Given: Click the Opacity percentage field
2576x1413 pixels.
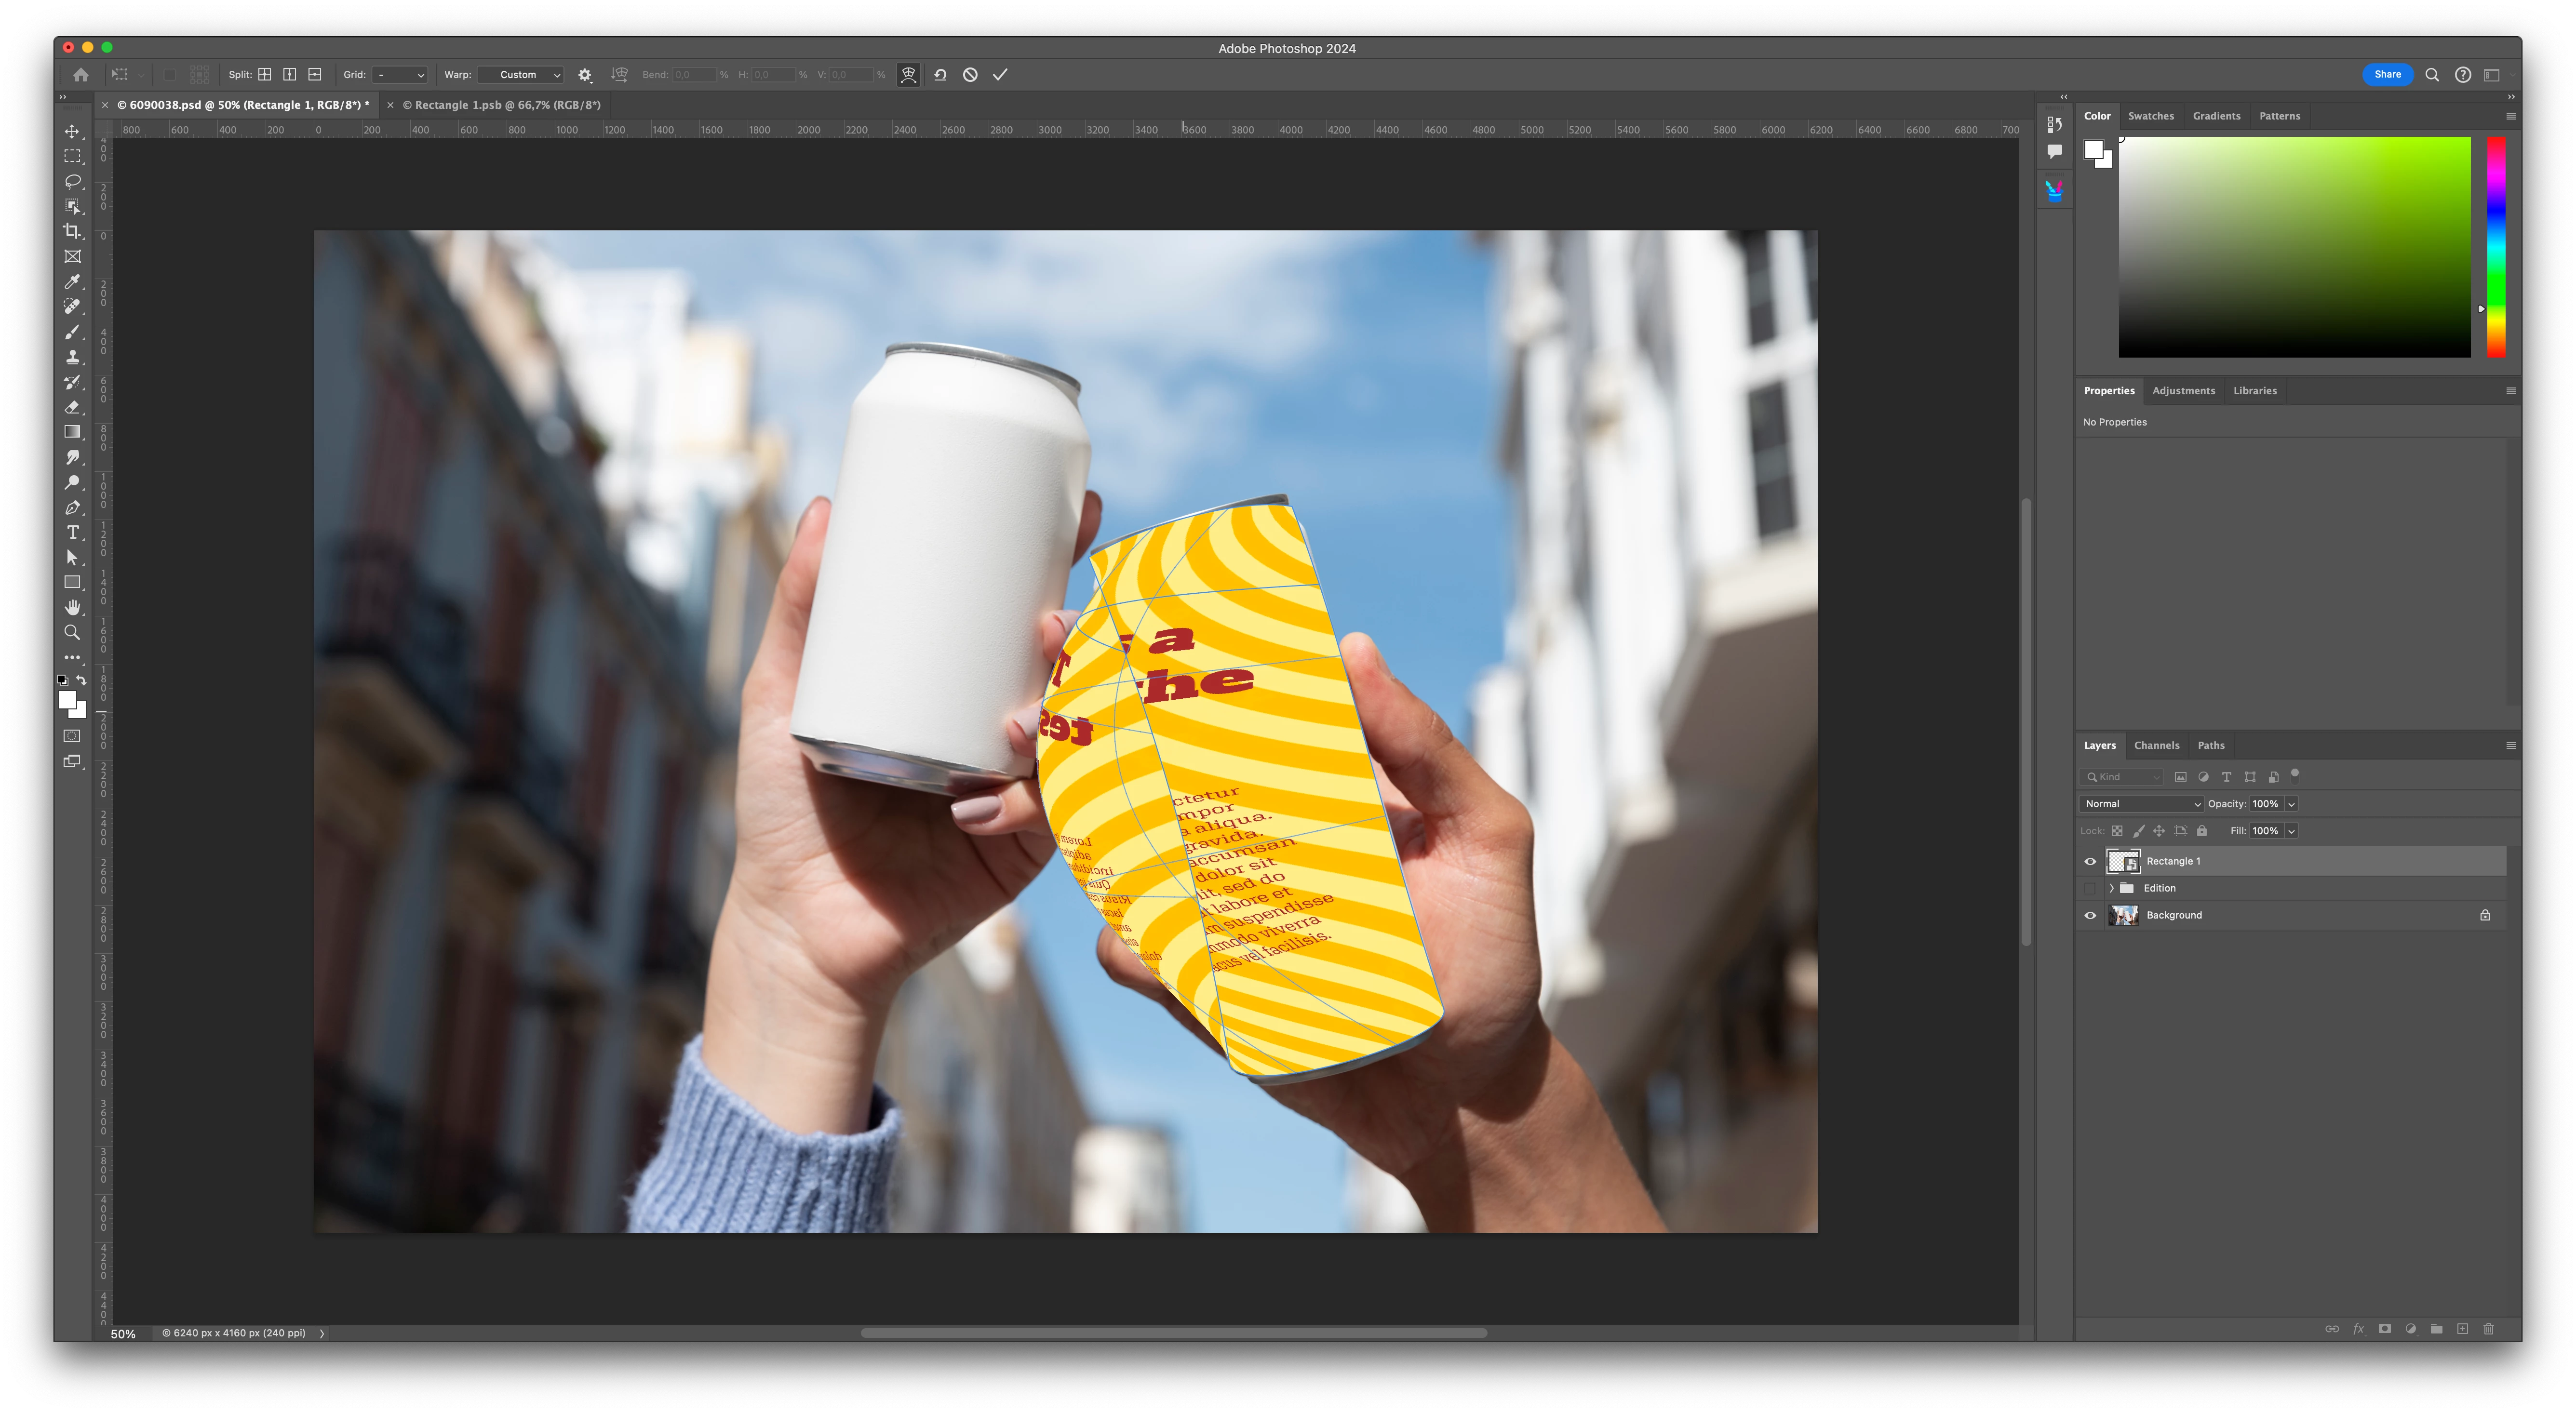Looking at the screenshot, I should click(2265, 804).
